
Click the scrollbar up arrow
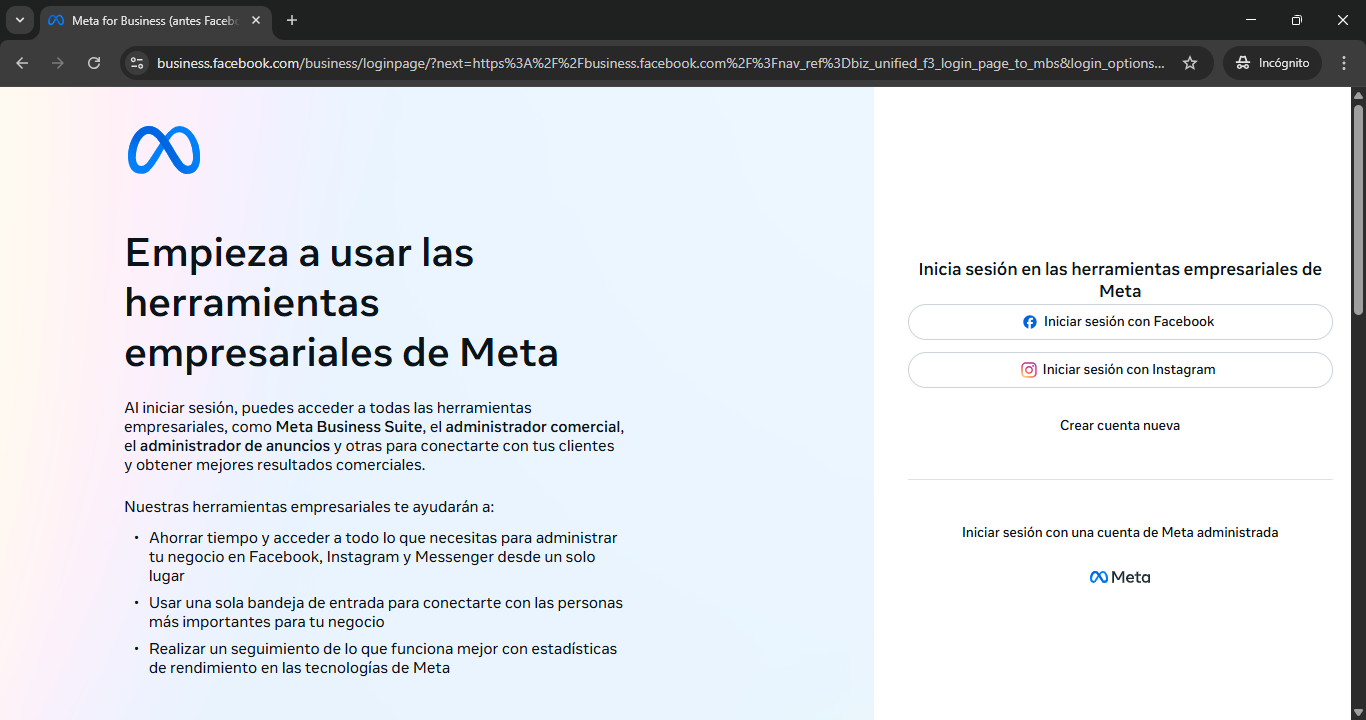(x=1358, y=95)
